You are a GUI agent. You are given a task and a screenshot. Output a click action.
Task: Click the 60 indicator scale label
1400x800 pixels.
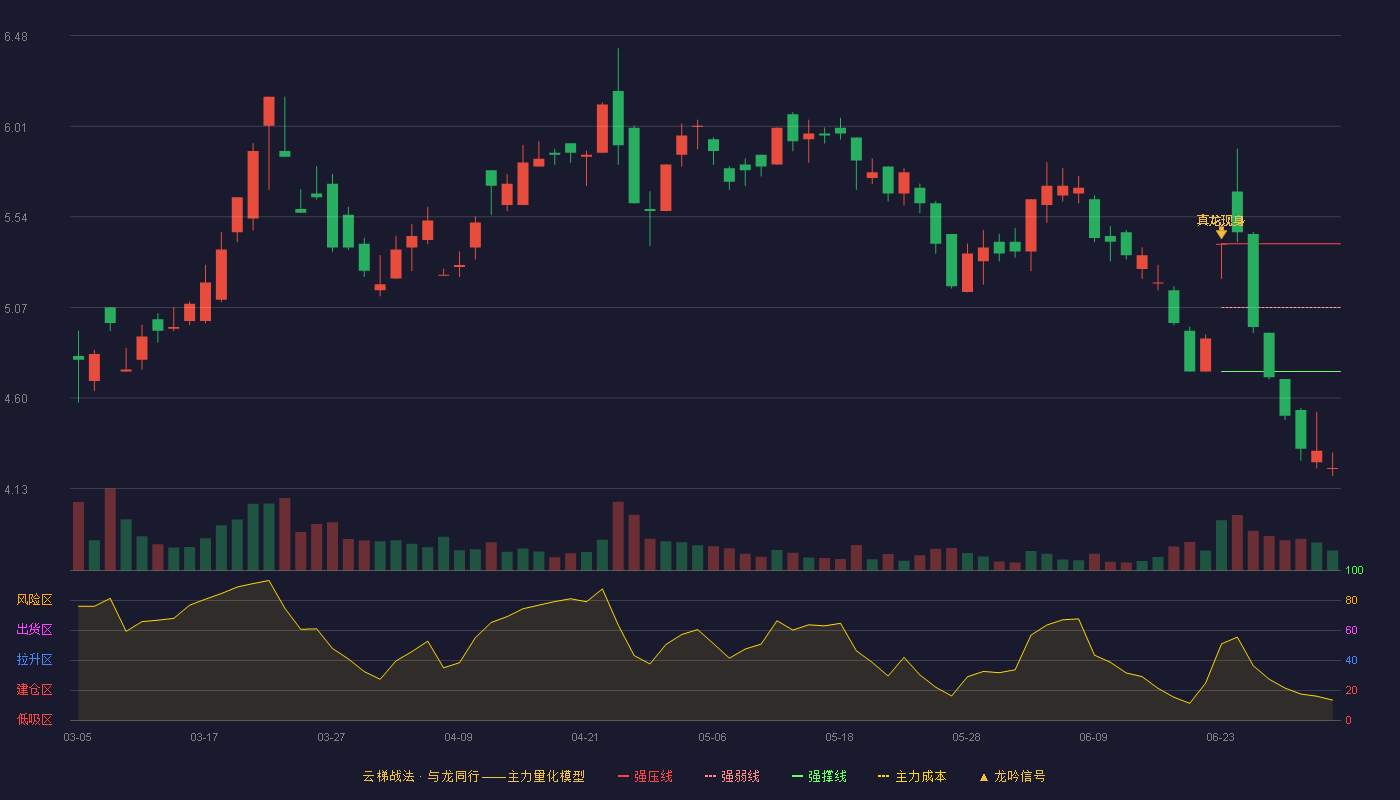1351,631
